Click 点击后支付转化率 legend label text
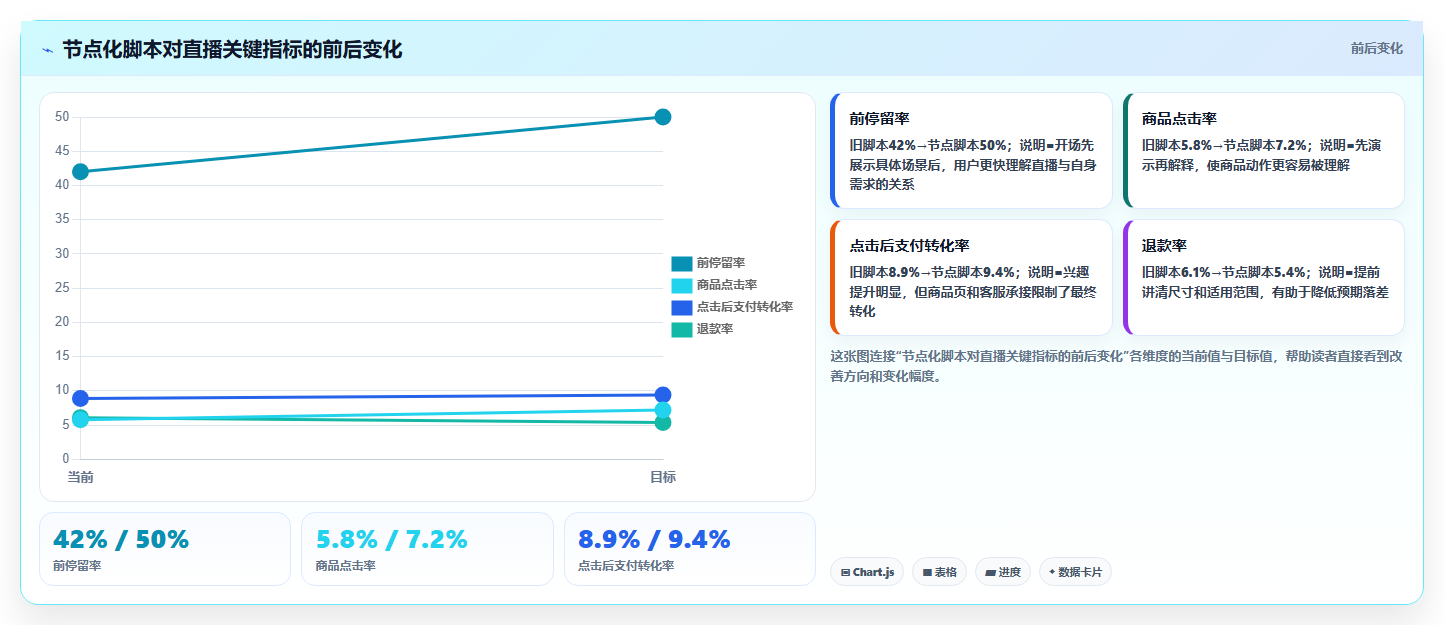Screen dimensions: 1444x625 click(x=745, y=307)
